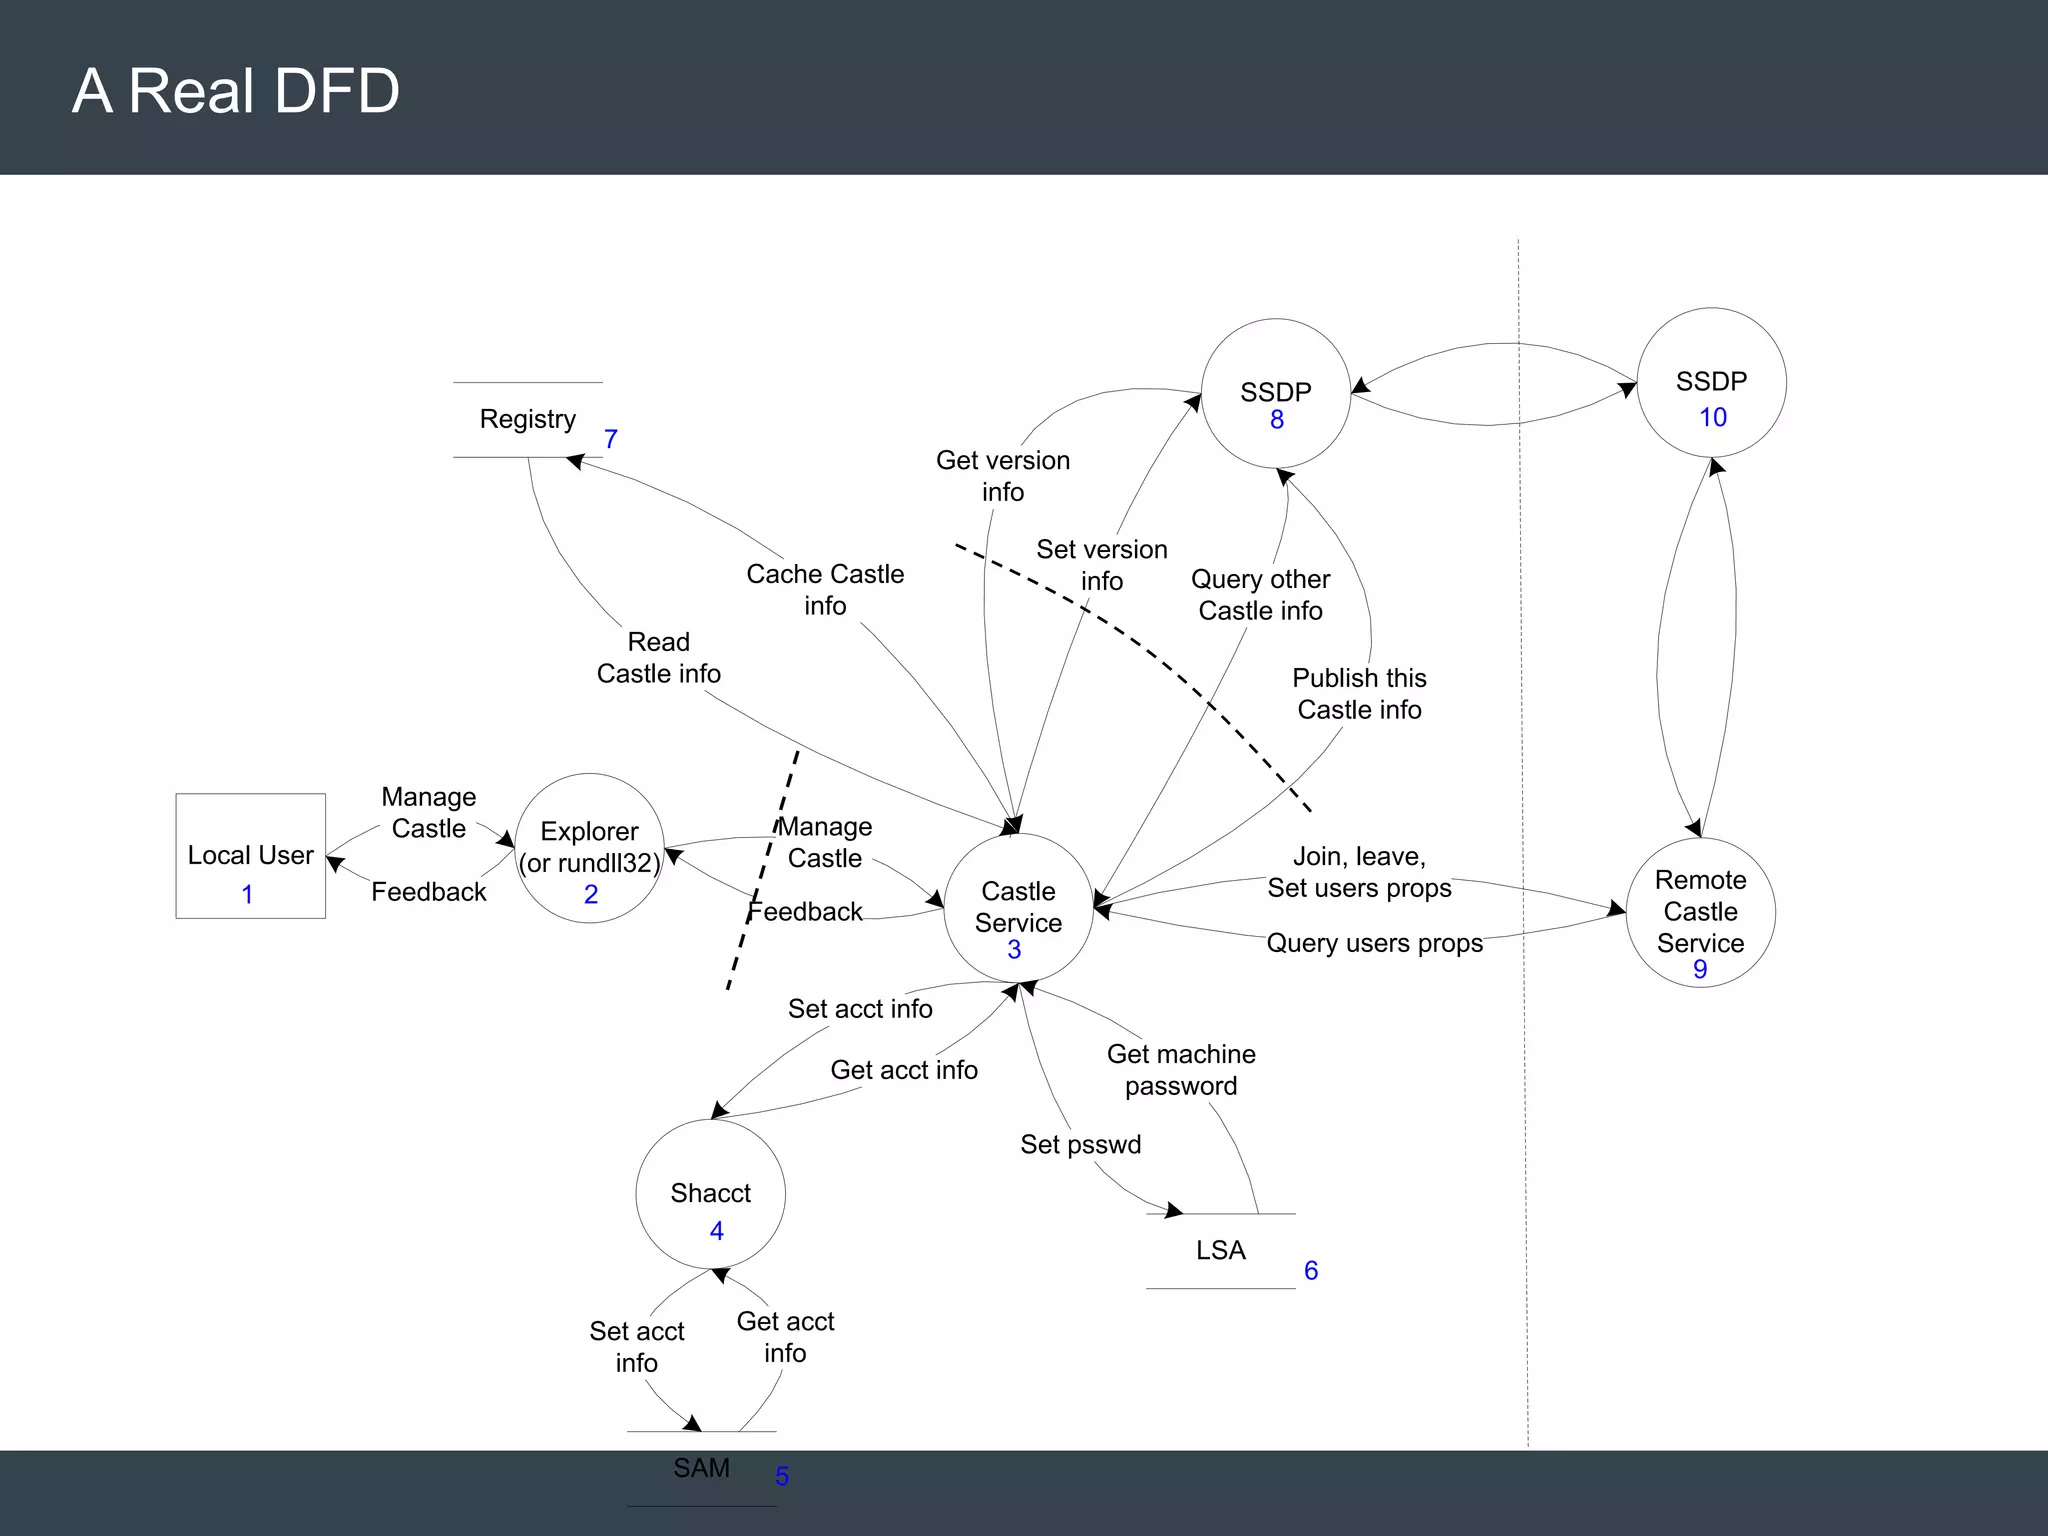Select the SAM data store label
2048x1536 pixels.
[x=701, y=1468]
